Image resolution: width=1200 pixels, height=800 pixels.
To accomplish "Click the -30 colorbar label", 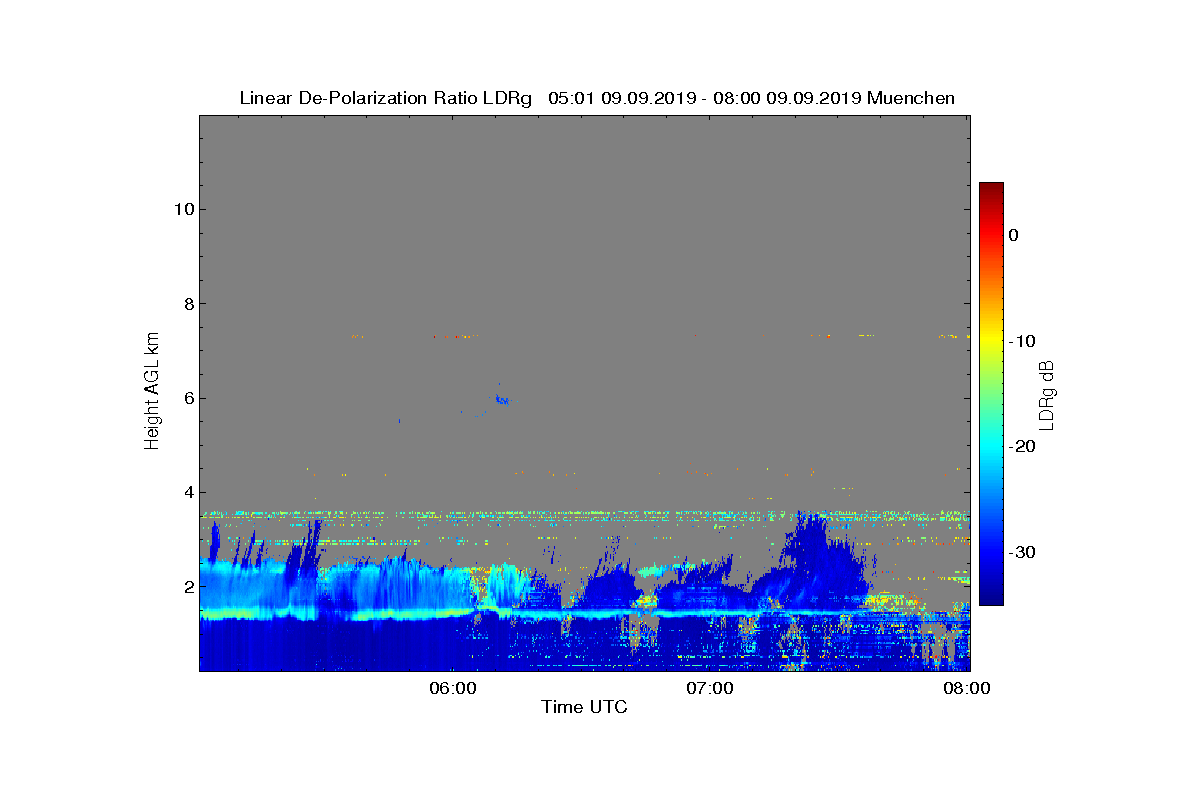I will 1020,553.
